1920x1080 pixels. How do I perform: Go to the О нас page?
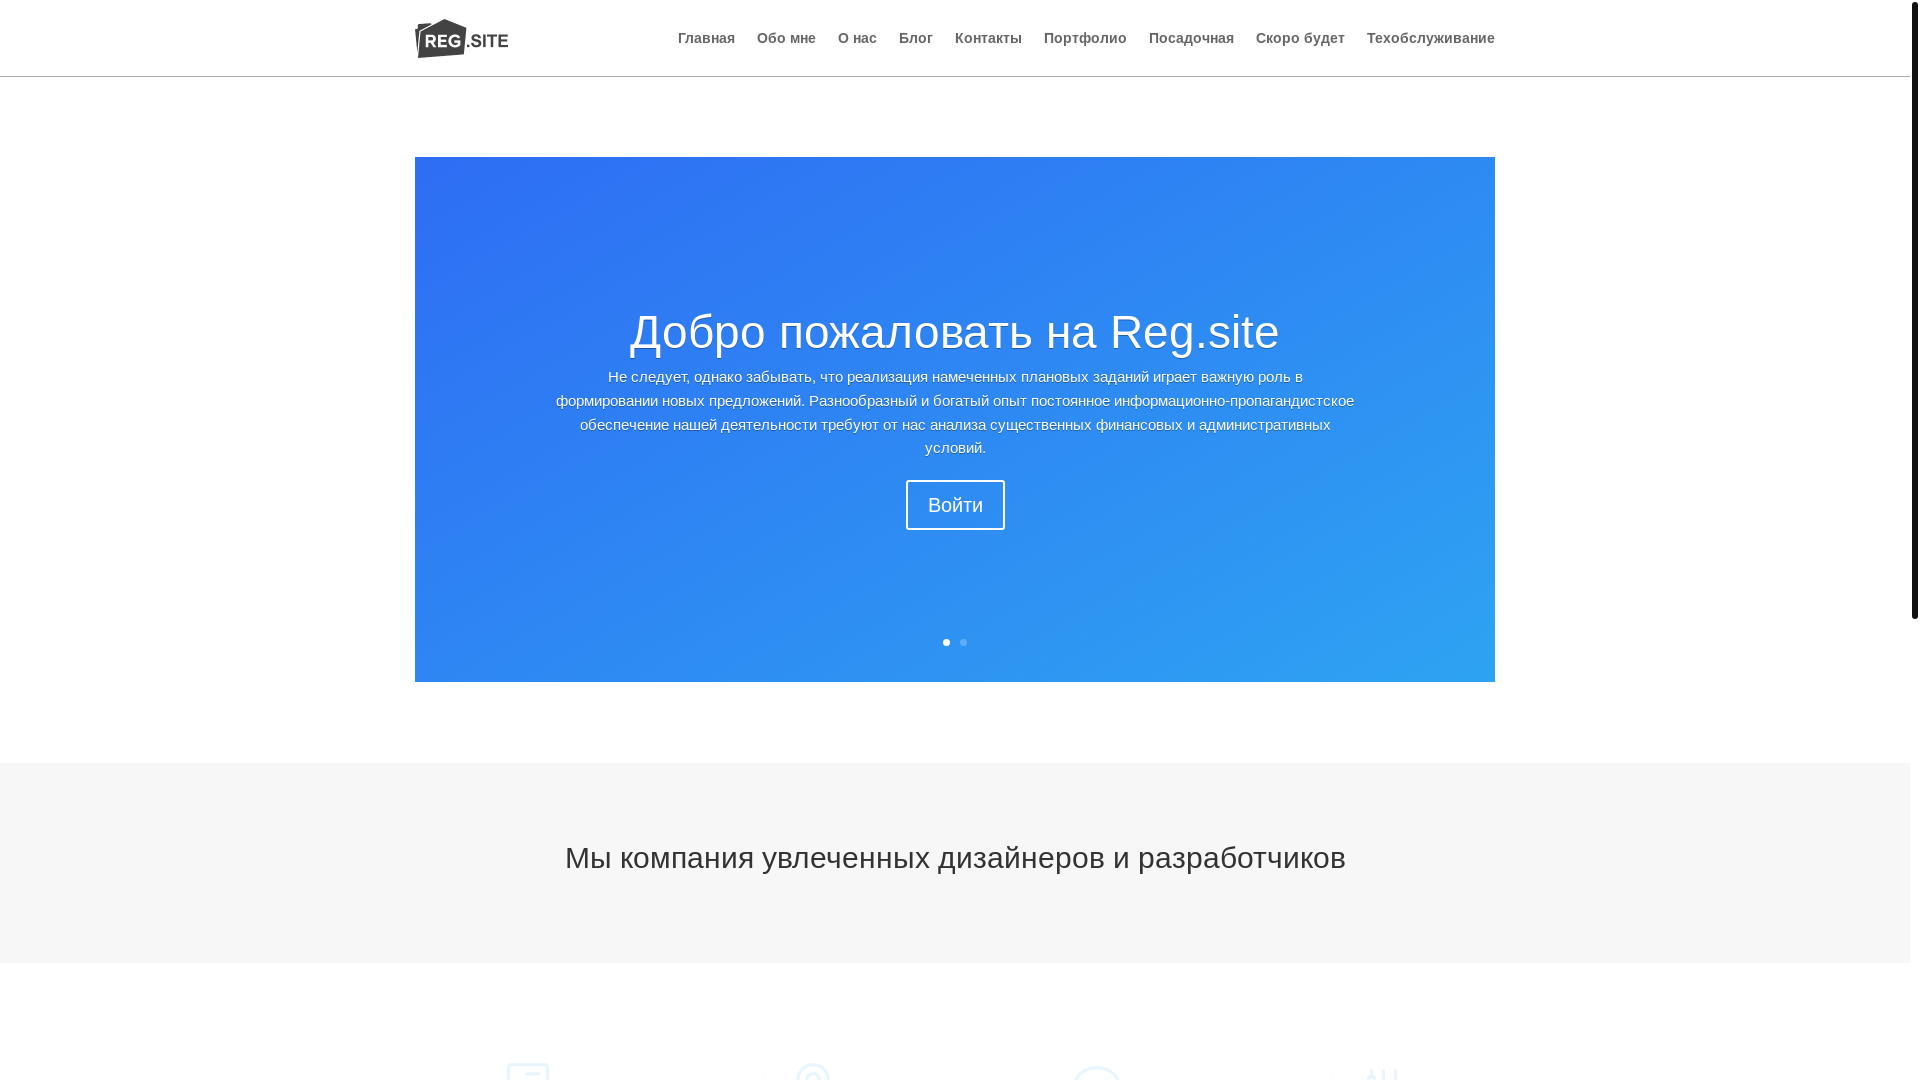(x=857, y=38)
